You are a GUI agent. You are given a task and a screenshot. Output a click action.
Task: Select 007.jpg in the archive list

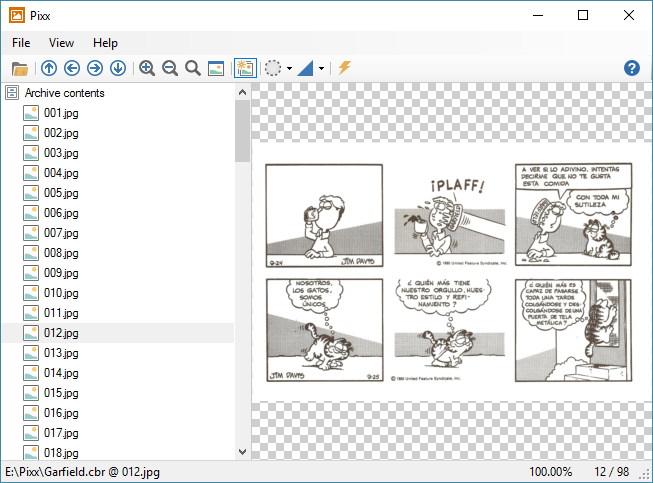(x=61, y=233)
